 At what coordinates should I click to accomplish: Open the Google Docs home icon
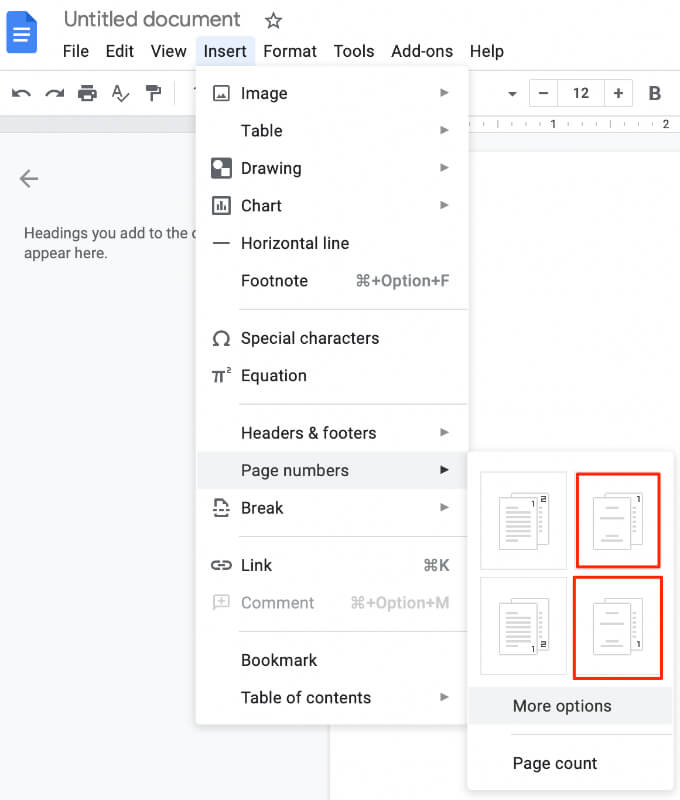pyautogui.click(x=22, y=32)
